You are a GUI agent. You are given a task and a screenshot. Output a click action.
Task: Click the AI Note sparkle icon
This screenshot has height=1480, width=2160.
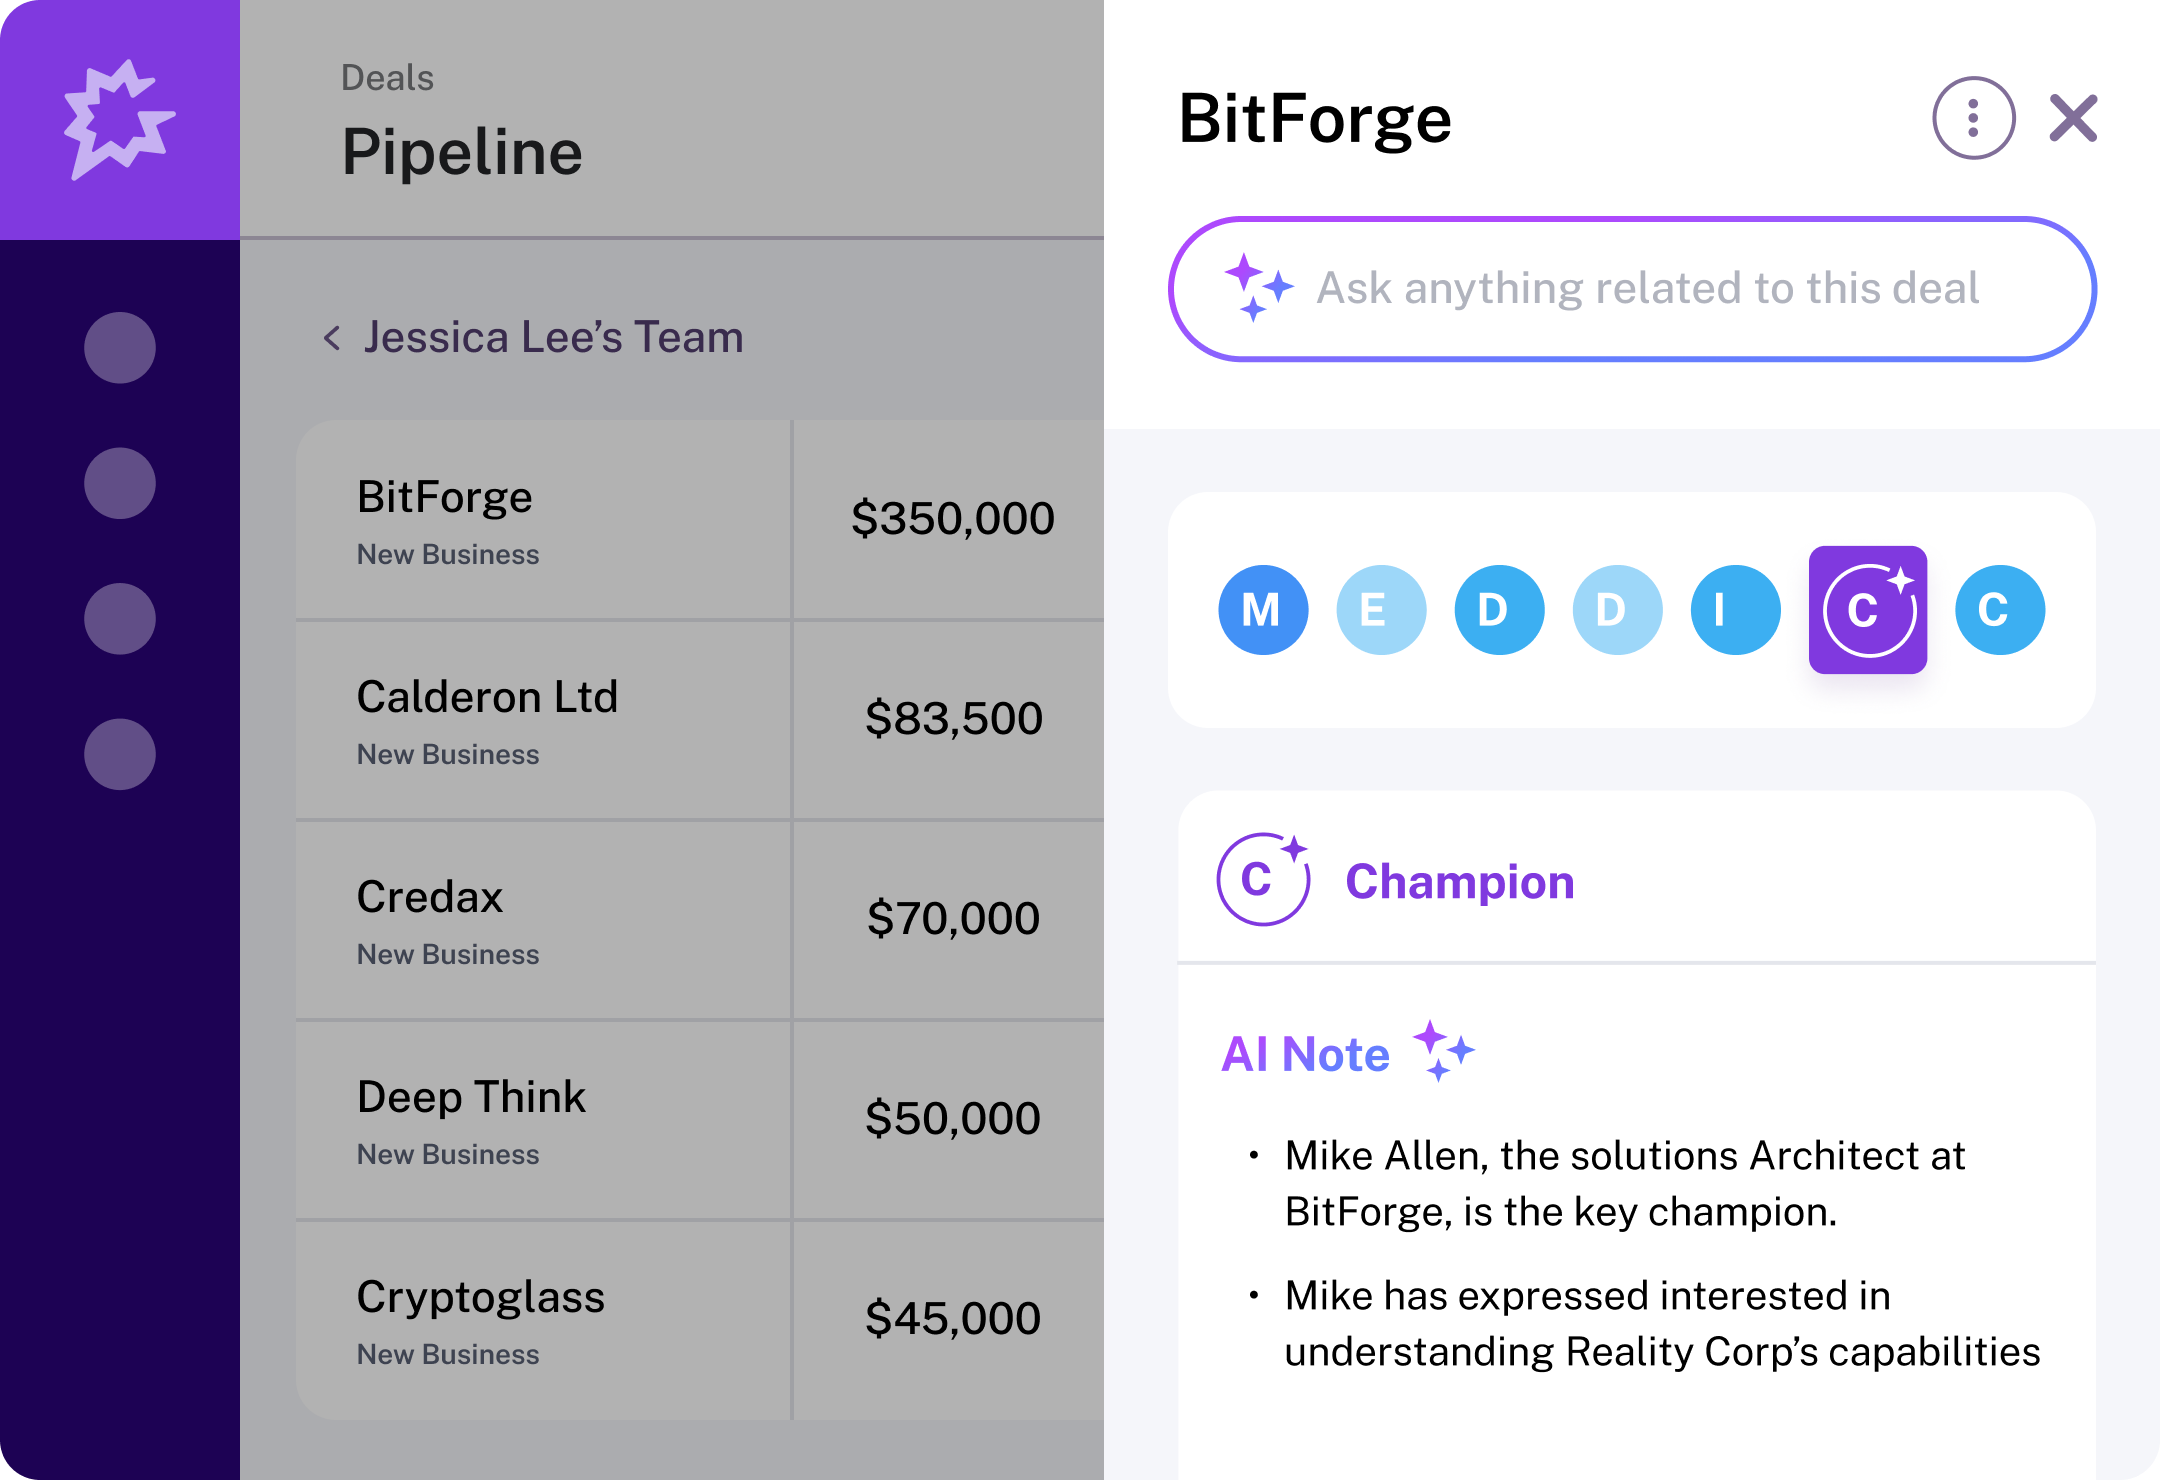[1443, 1051]
